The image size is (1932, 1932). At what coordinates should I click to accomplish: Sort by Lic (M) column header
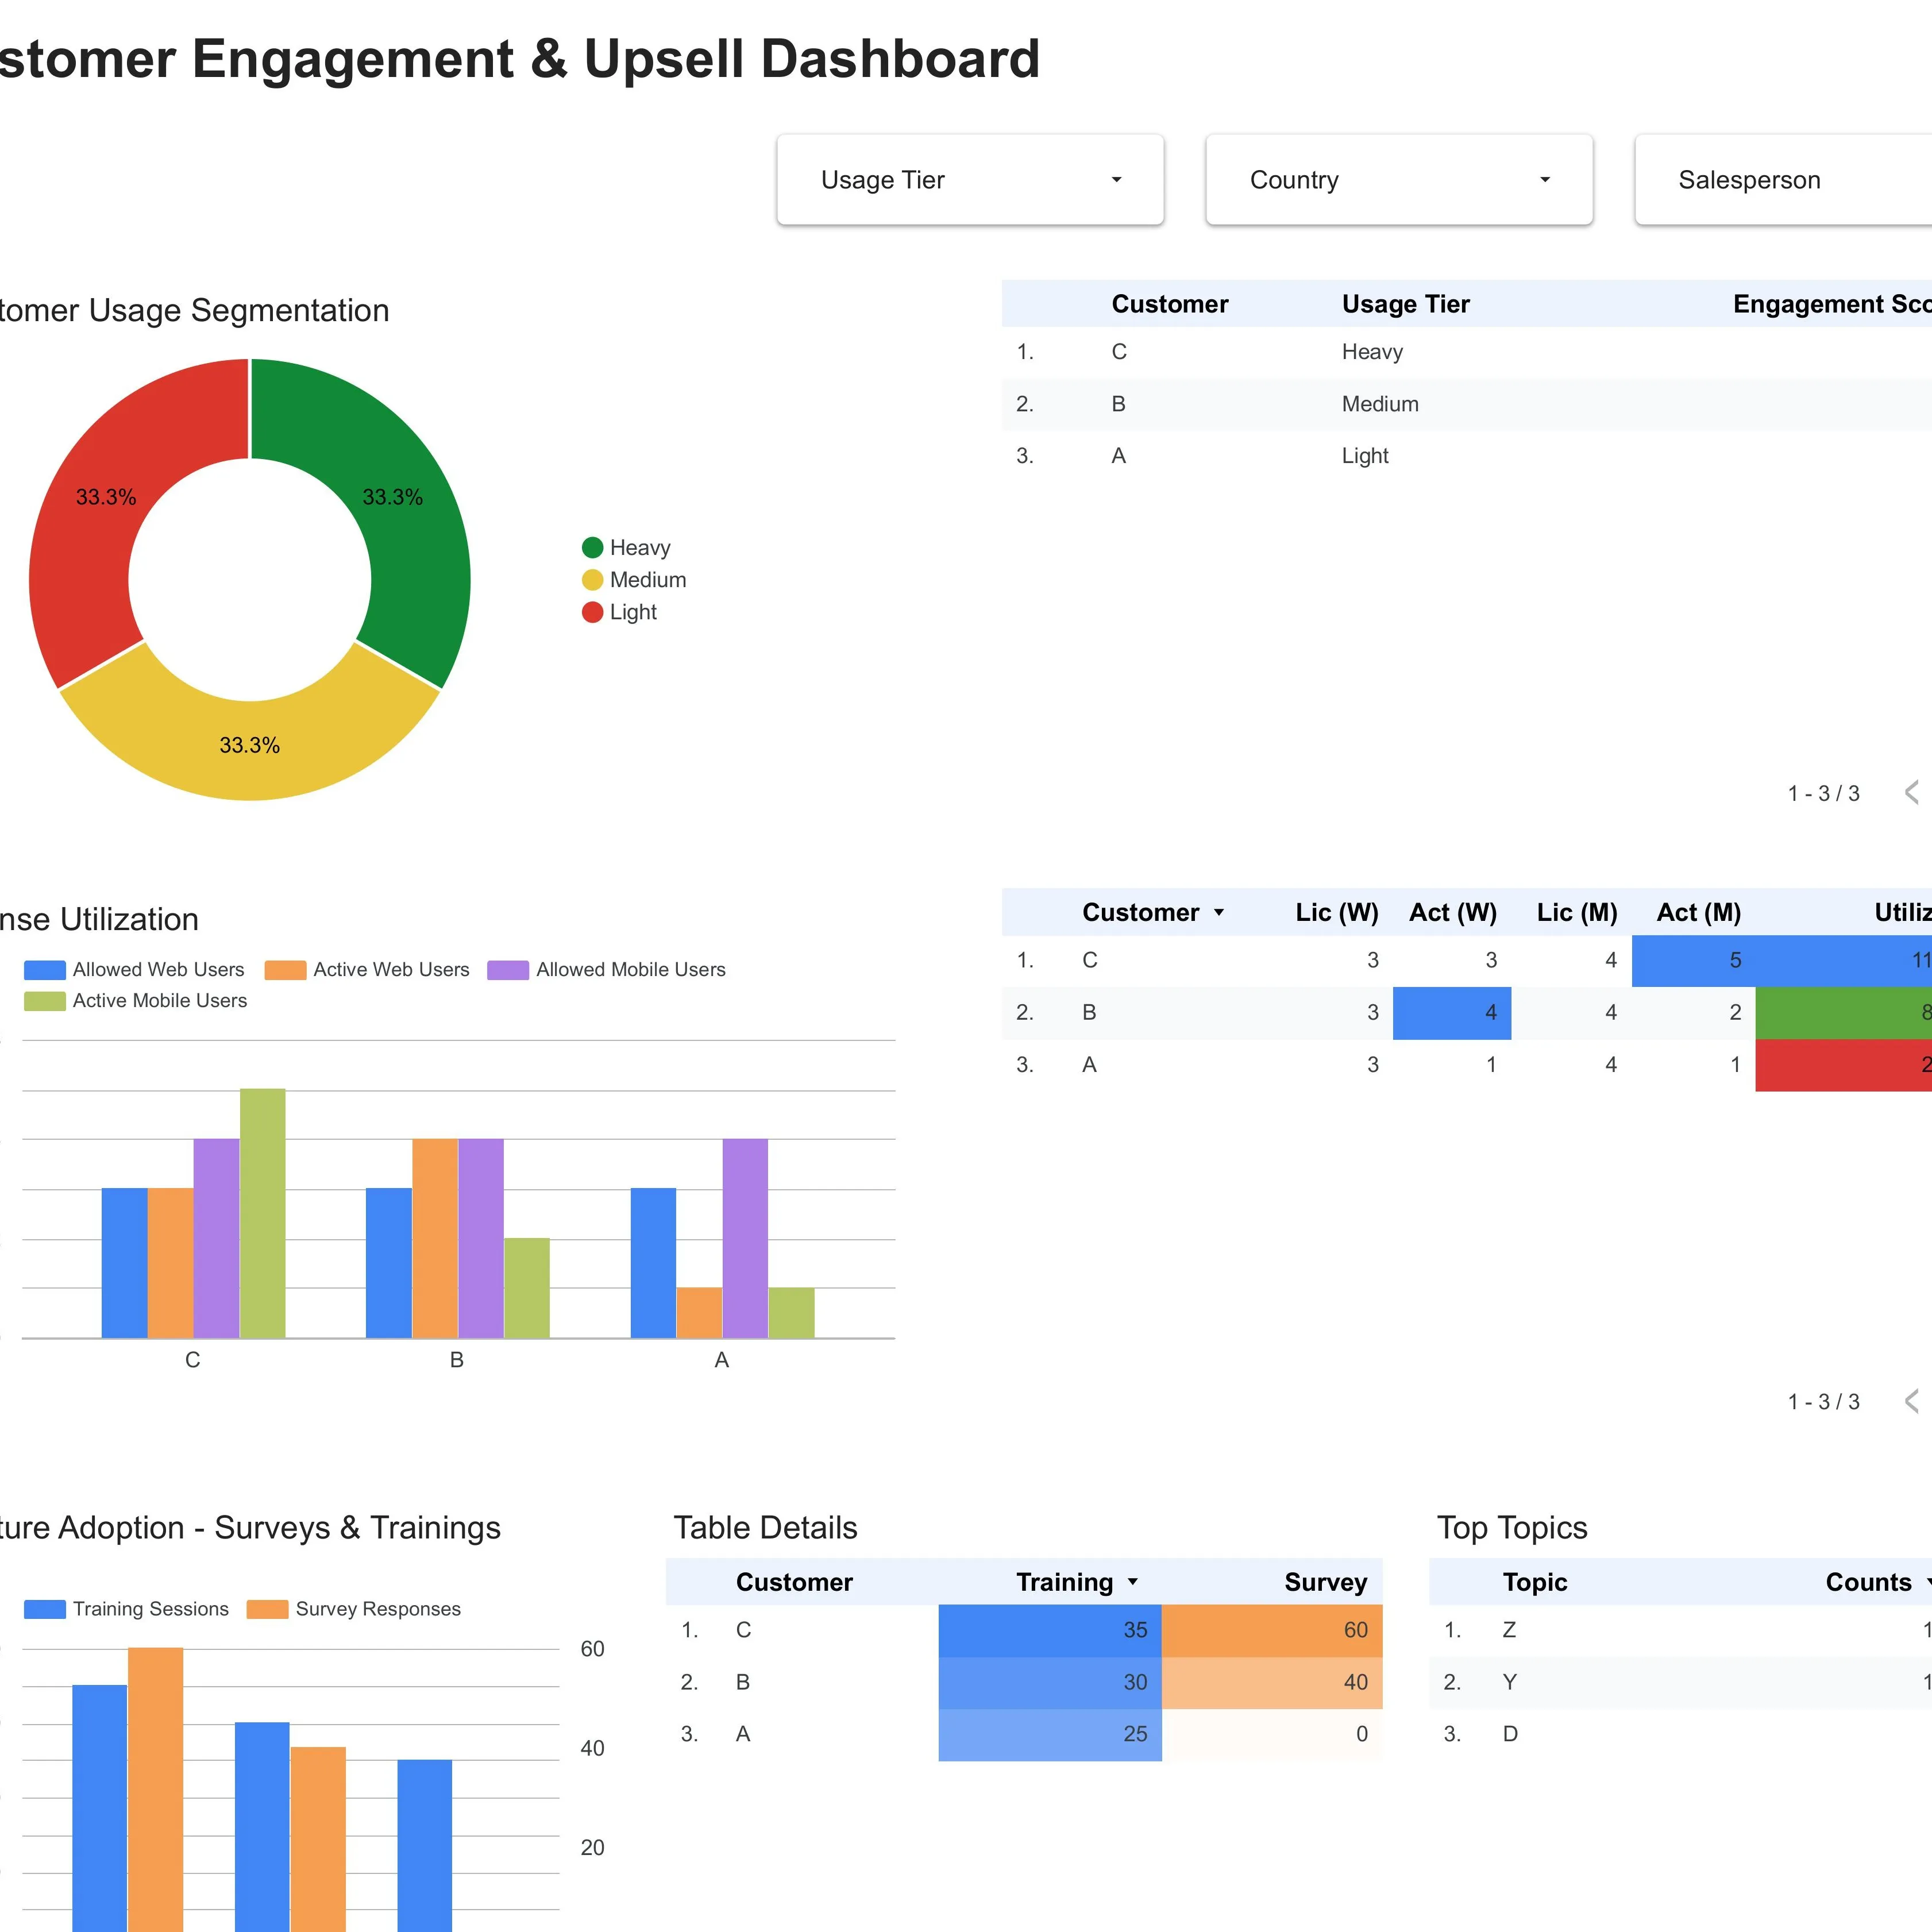coord(1577,913)
